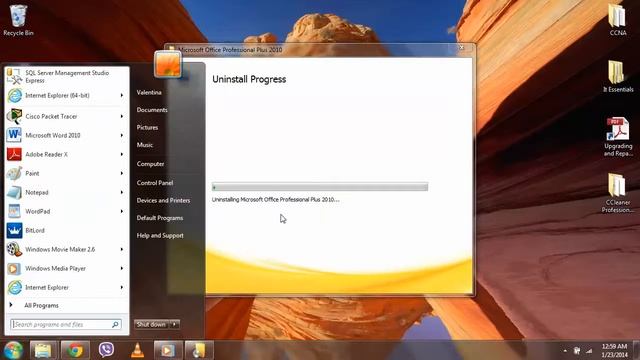Expand Cisco Packet Tracer jump list arrow
The height and width of the screenshot is (360, 640).
[122, 116]
